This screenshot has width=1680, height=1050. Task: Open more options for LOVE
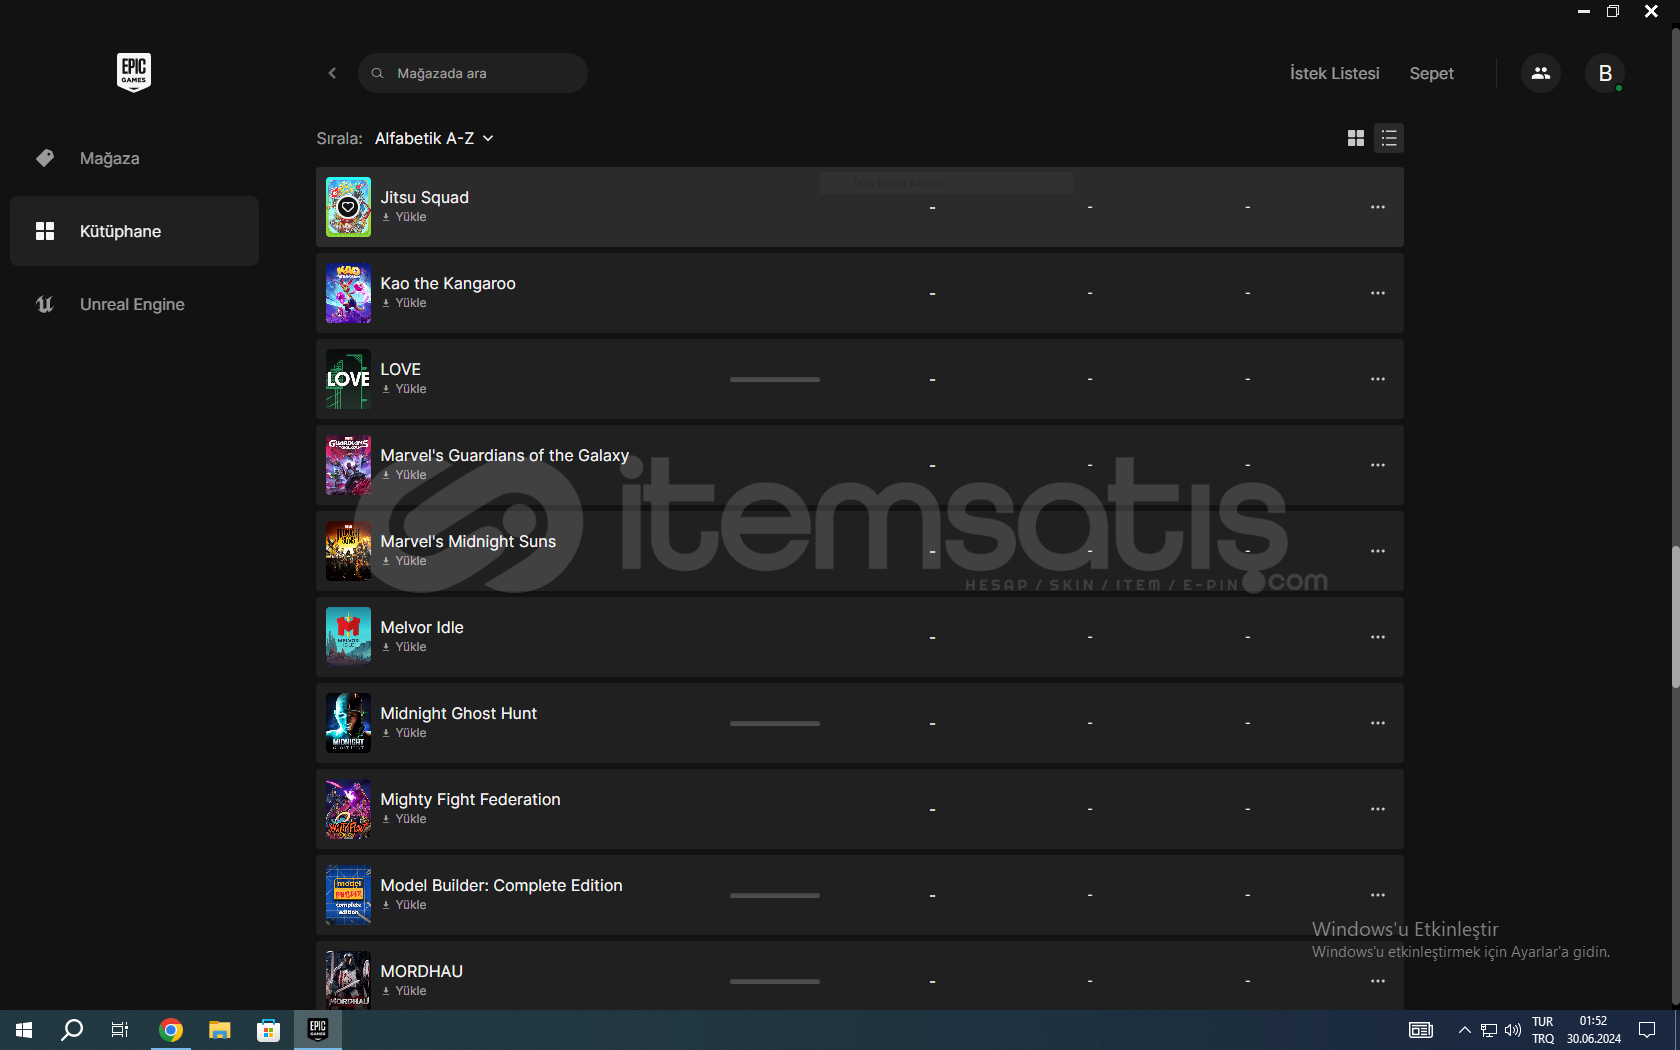1377,379
